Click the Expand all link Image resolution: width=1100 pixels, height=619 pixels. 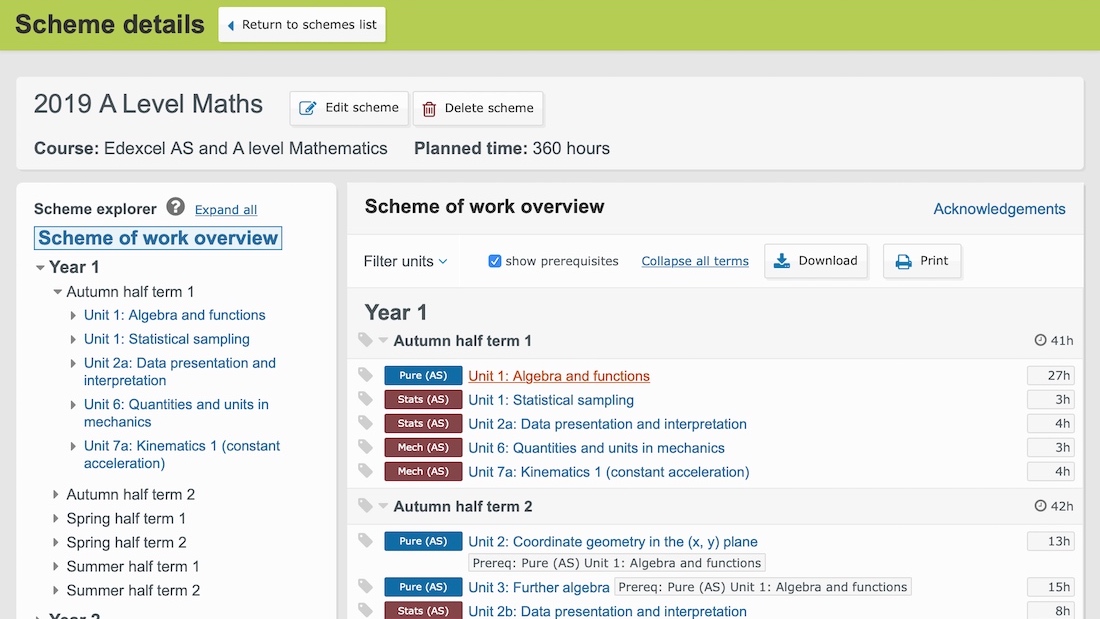click(225, 210)
